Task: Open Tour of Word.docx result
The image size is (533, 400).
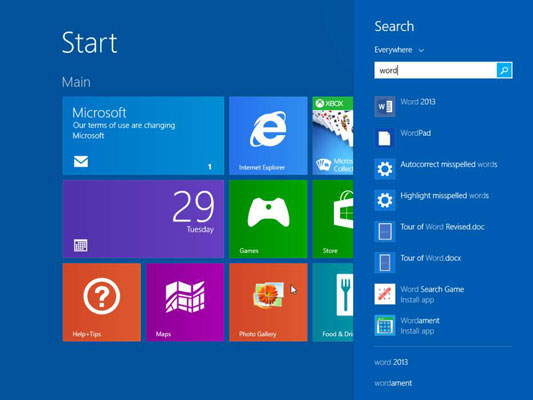Action: tap(431, 258)
